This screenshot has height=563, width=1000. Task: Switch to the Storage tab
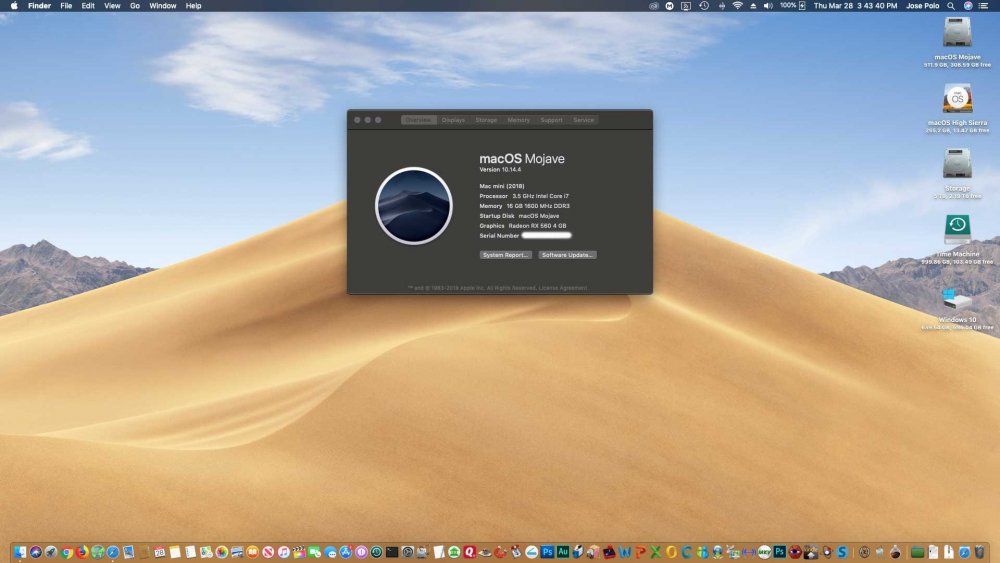486,120
